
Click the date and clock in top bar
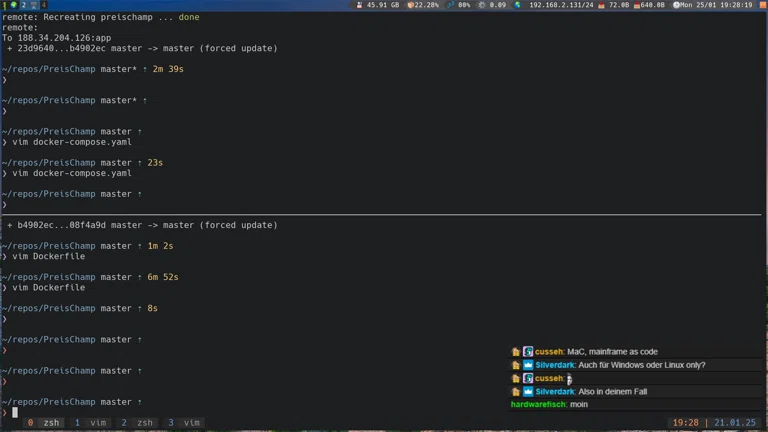(x=718, y=5)
